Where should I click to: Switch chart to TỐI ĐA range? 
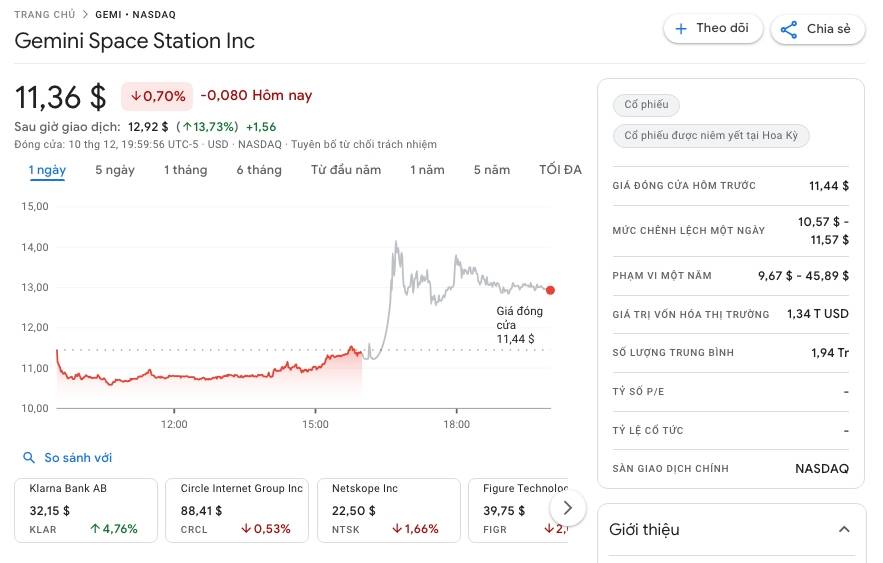click(x=560, y=170)
